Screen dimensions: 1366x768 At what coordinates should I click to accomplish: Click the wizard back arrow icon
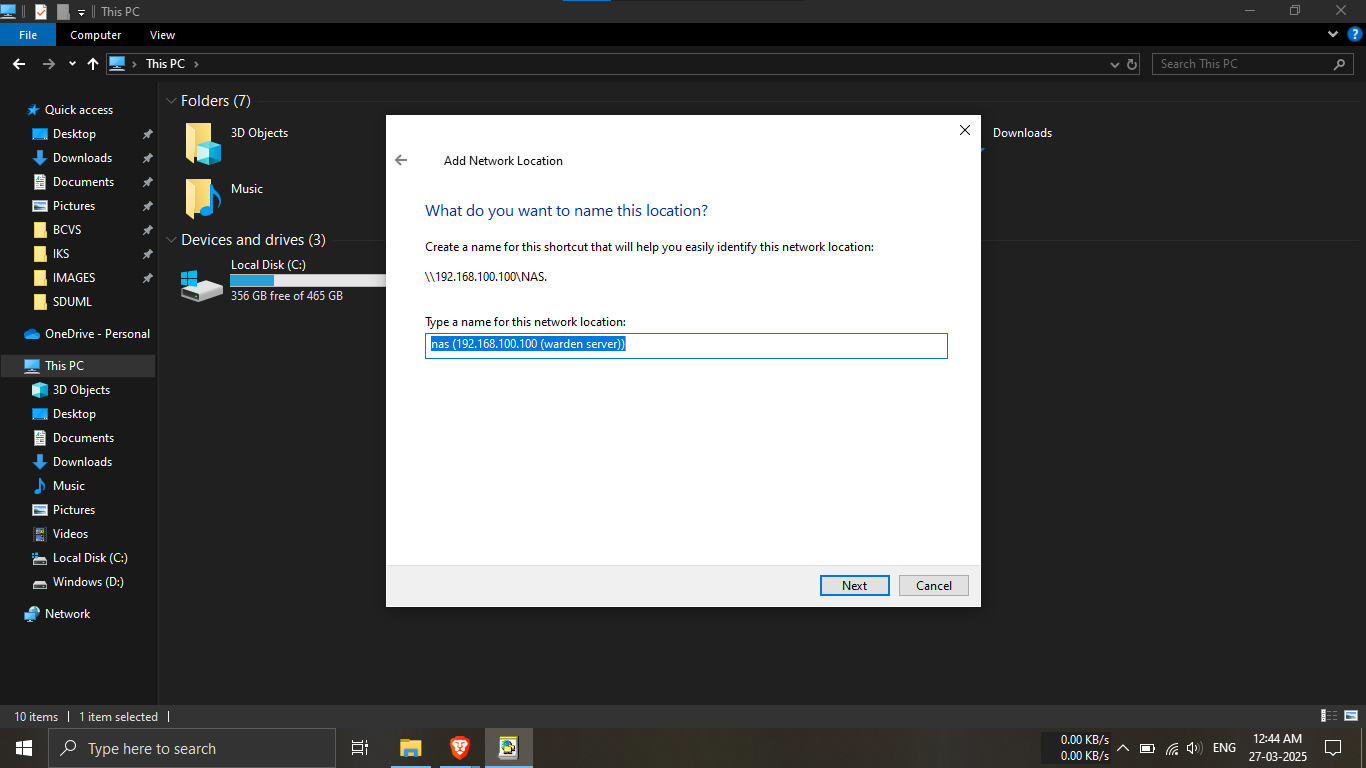coord(401,160)
